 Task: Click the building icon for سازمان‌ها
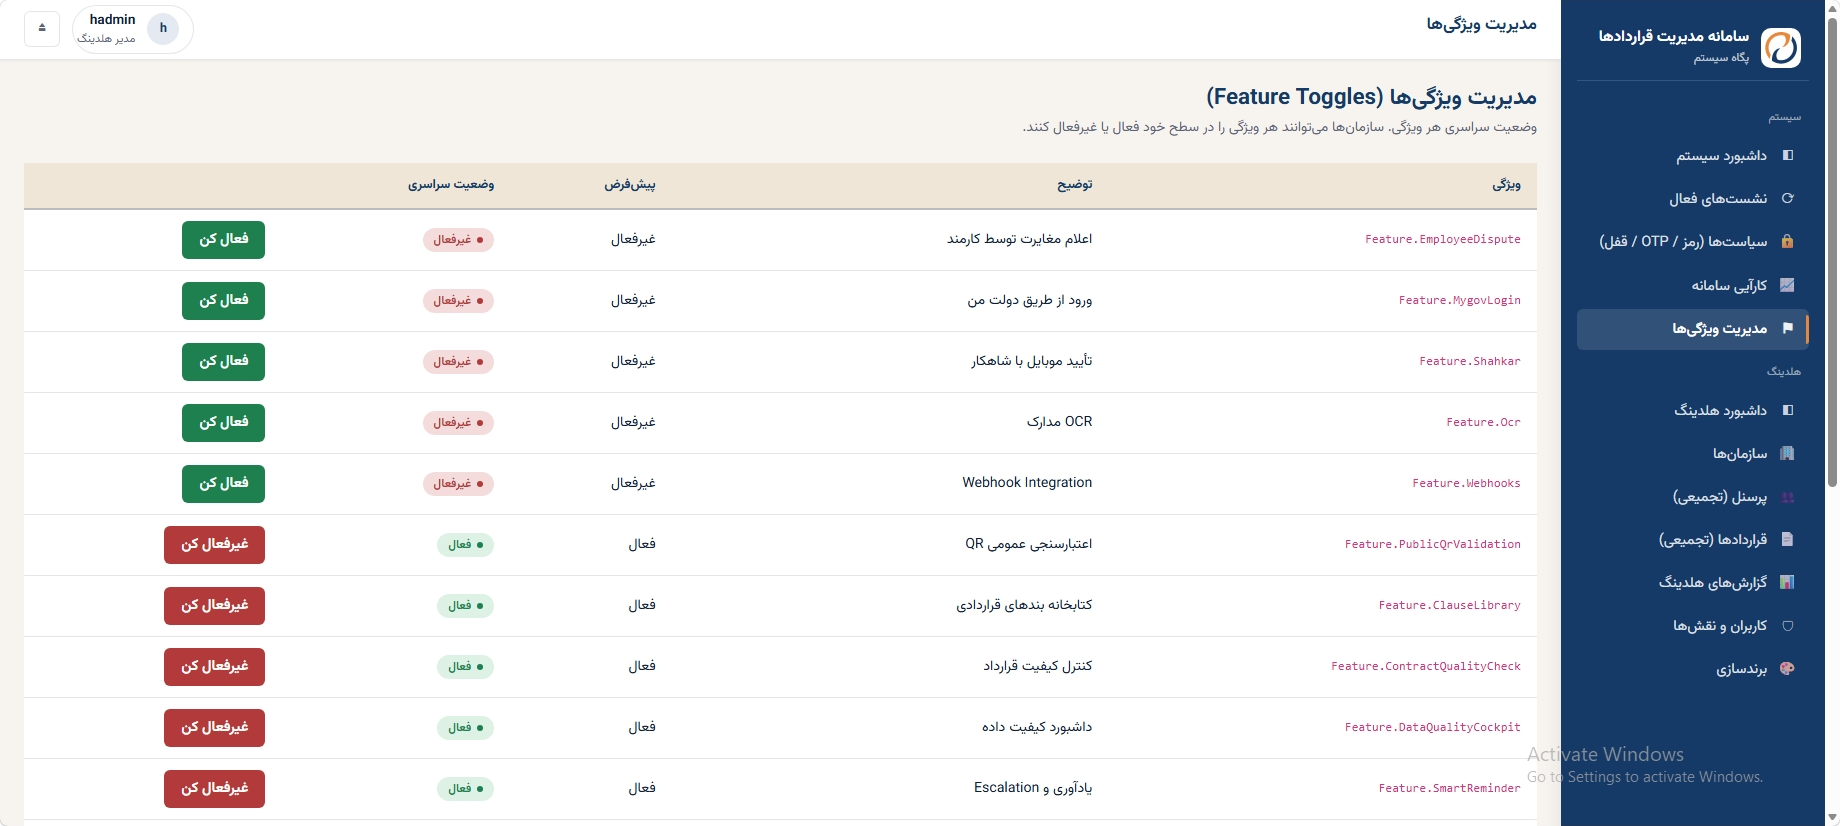(x=1788, y=453)
